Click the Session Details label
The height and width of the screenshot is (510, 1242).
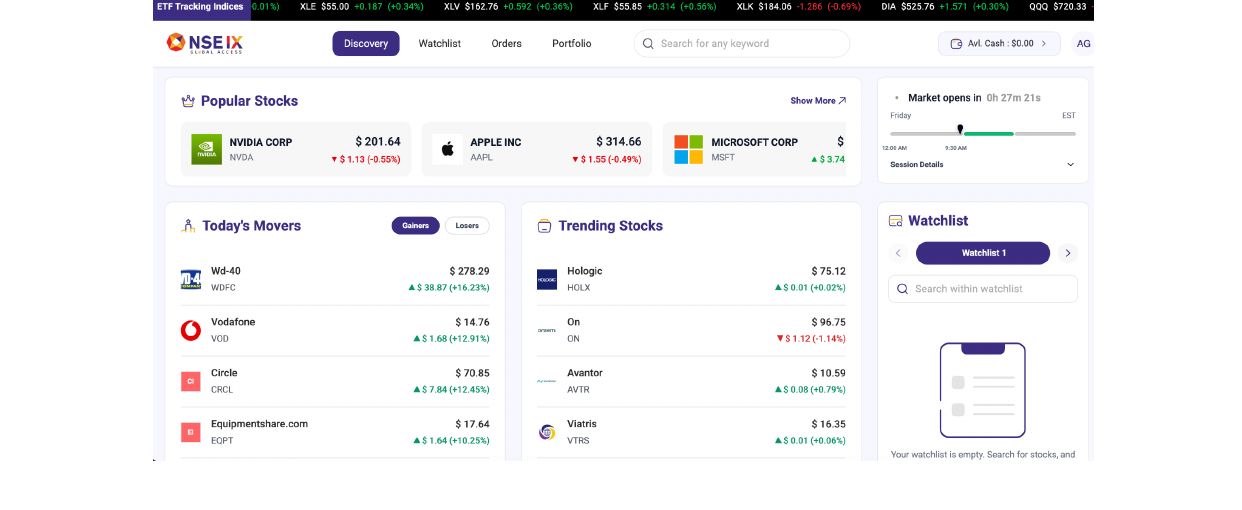(917, 165)
